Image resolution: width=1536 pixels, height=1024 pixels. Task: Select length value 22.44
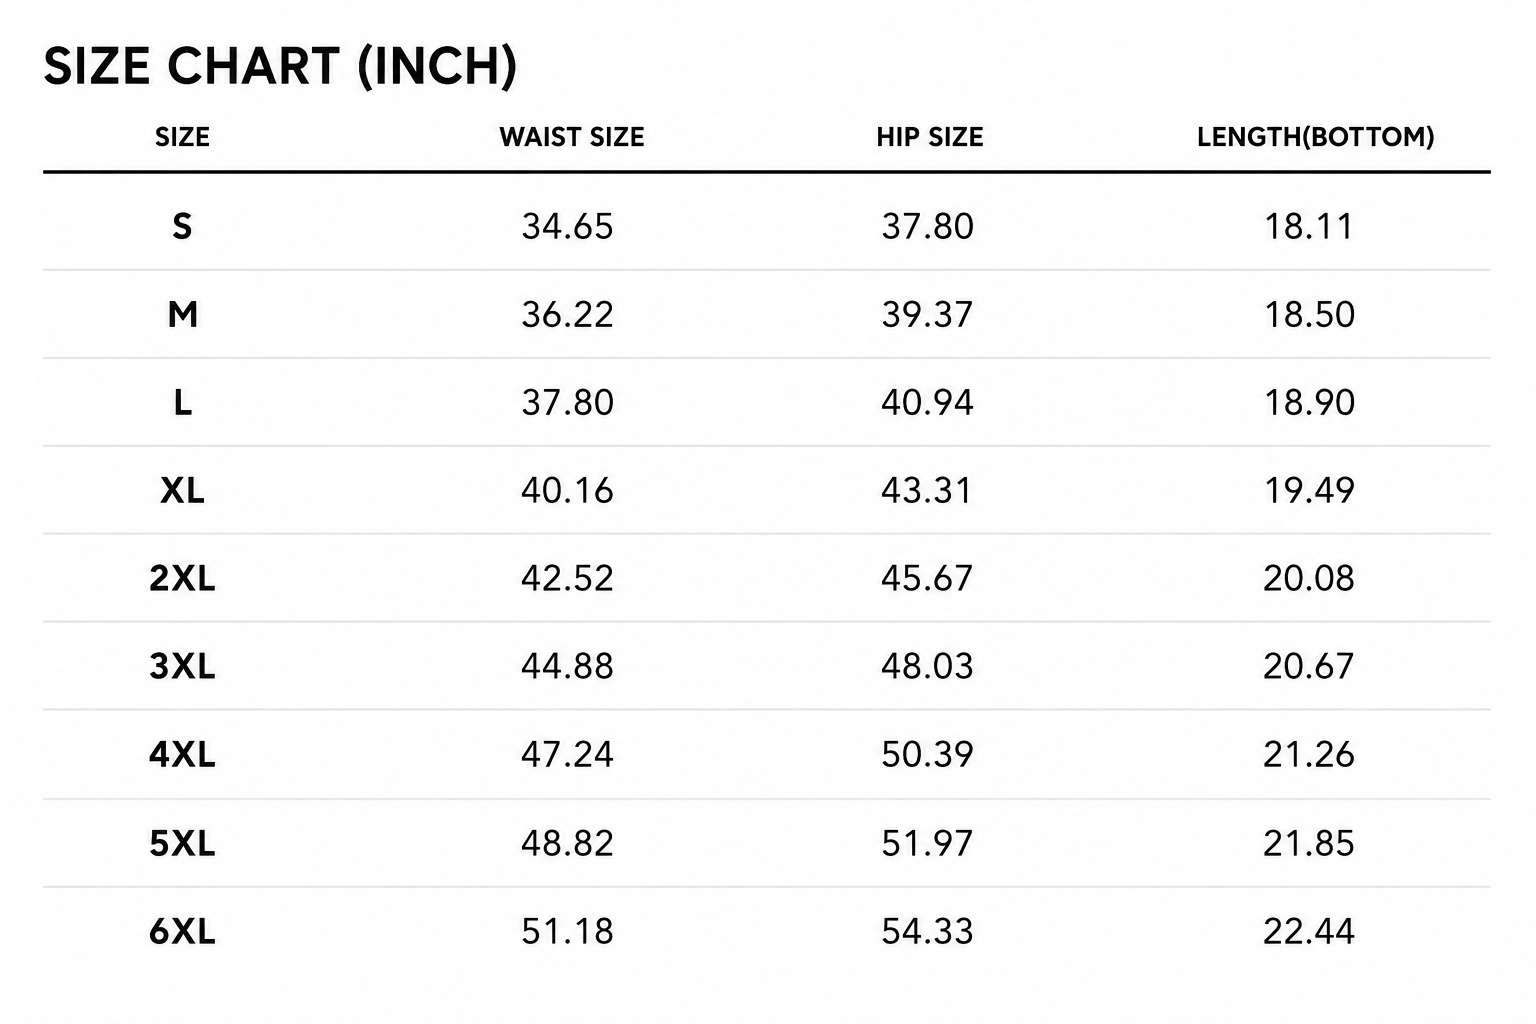[x=1309, y=931]
